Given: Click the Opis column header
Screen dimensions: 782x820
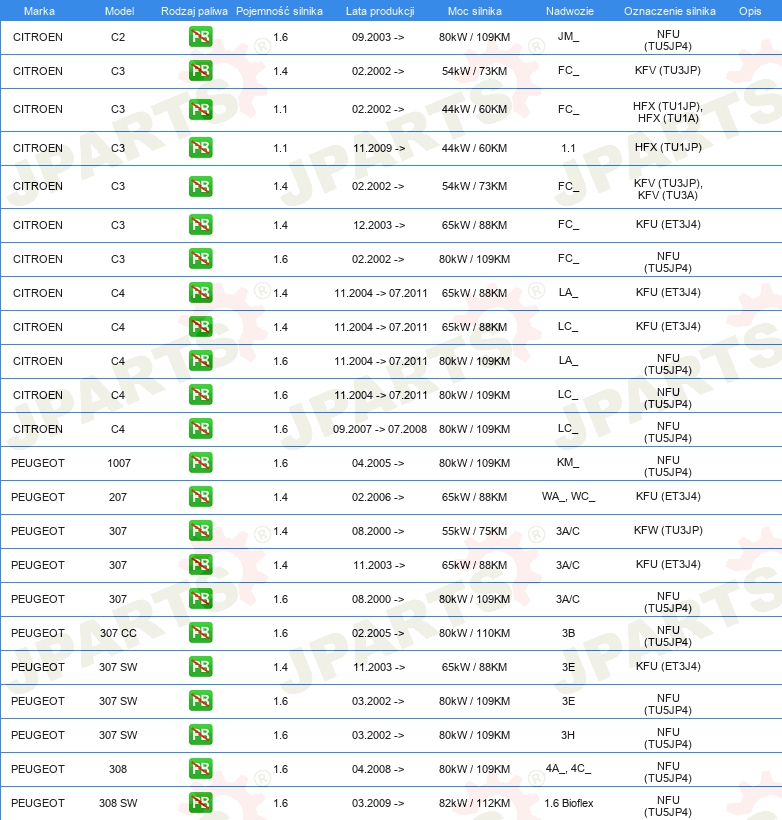Looking at the screenshot, I should pyautogui.click(x=750, y=11).
